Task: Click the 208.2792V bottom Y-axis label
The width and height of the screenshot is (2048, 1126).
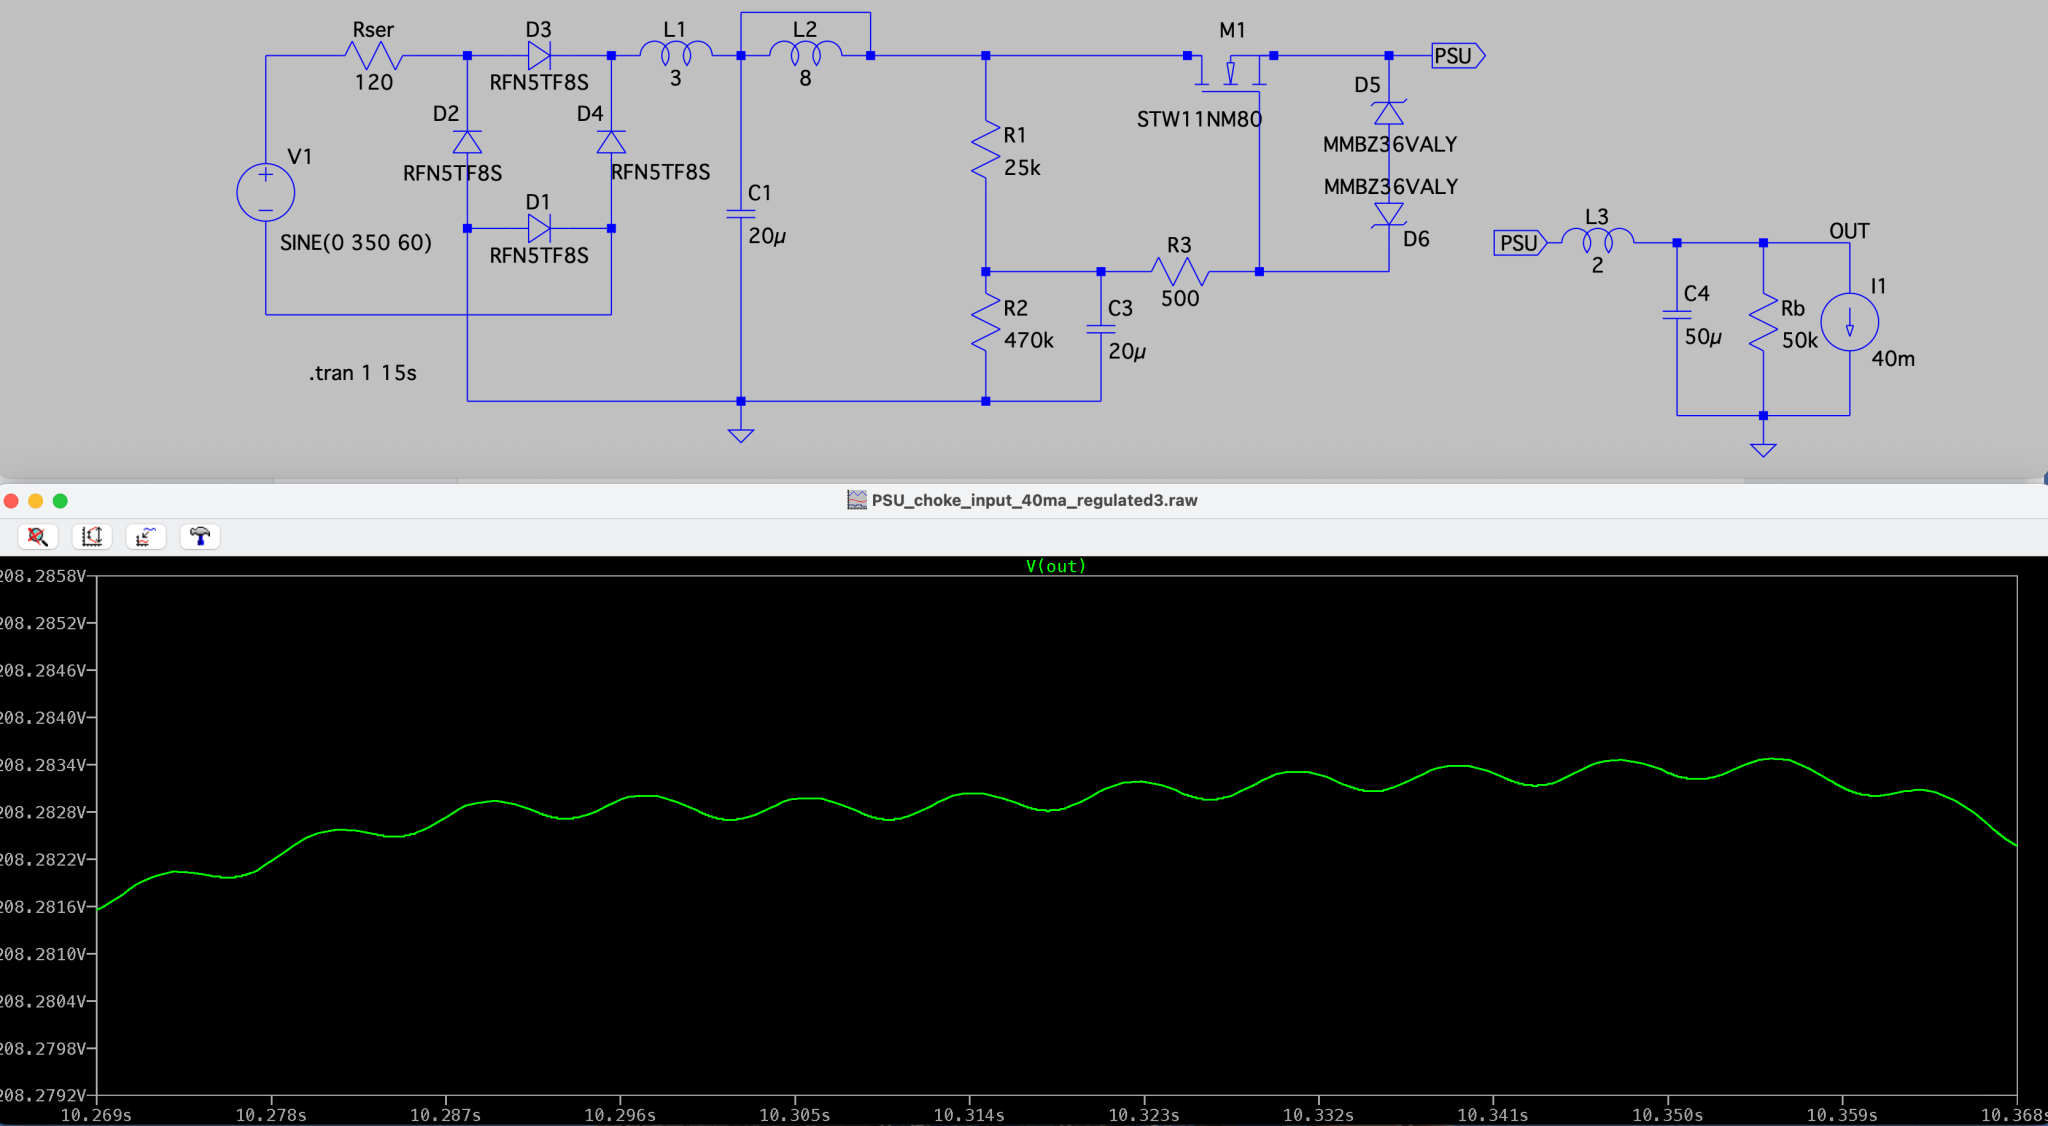Action: pos(43,1095)
